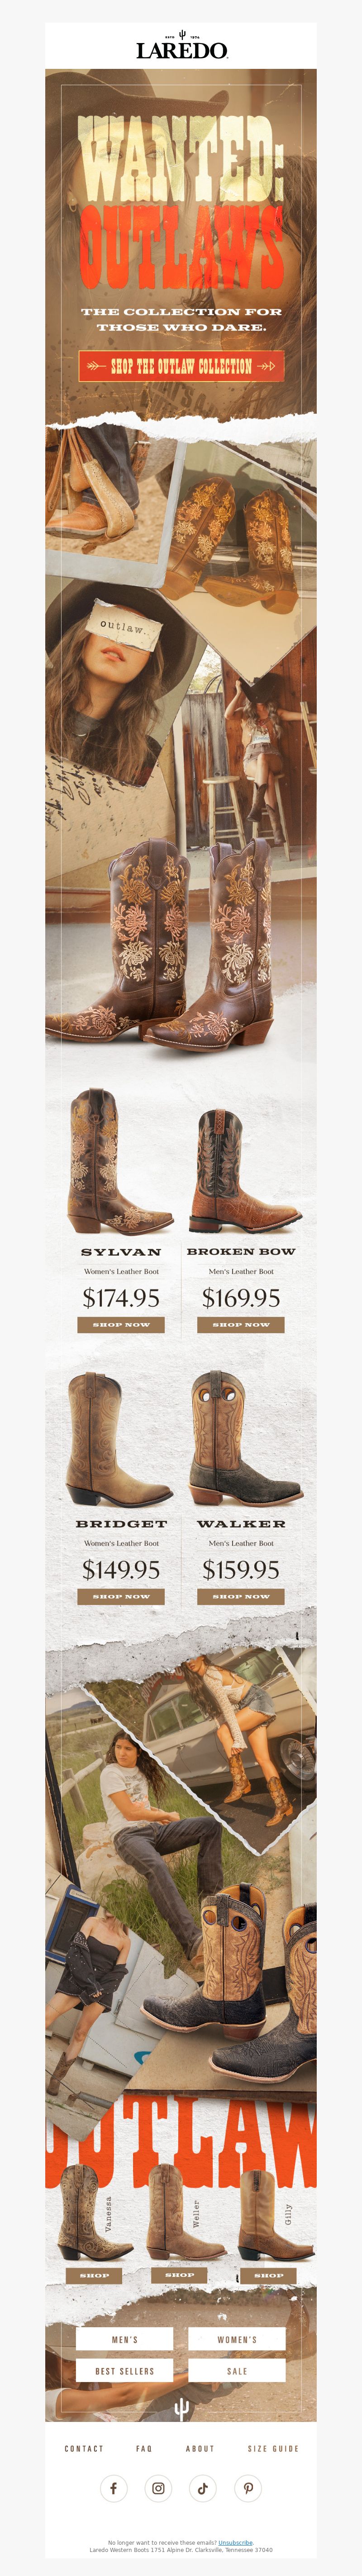Screen dimensions: 362x2576
Task: Open the FAQ footer link
Action: [x=144, y=2448]
